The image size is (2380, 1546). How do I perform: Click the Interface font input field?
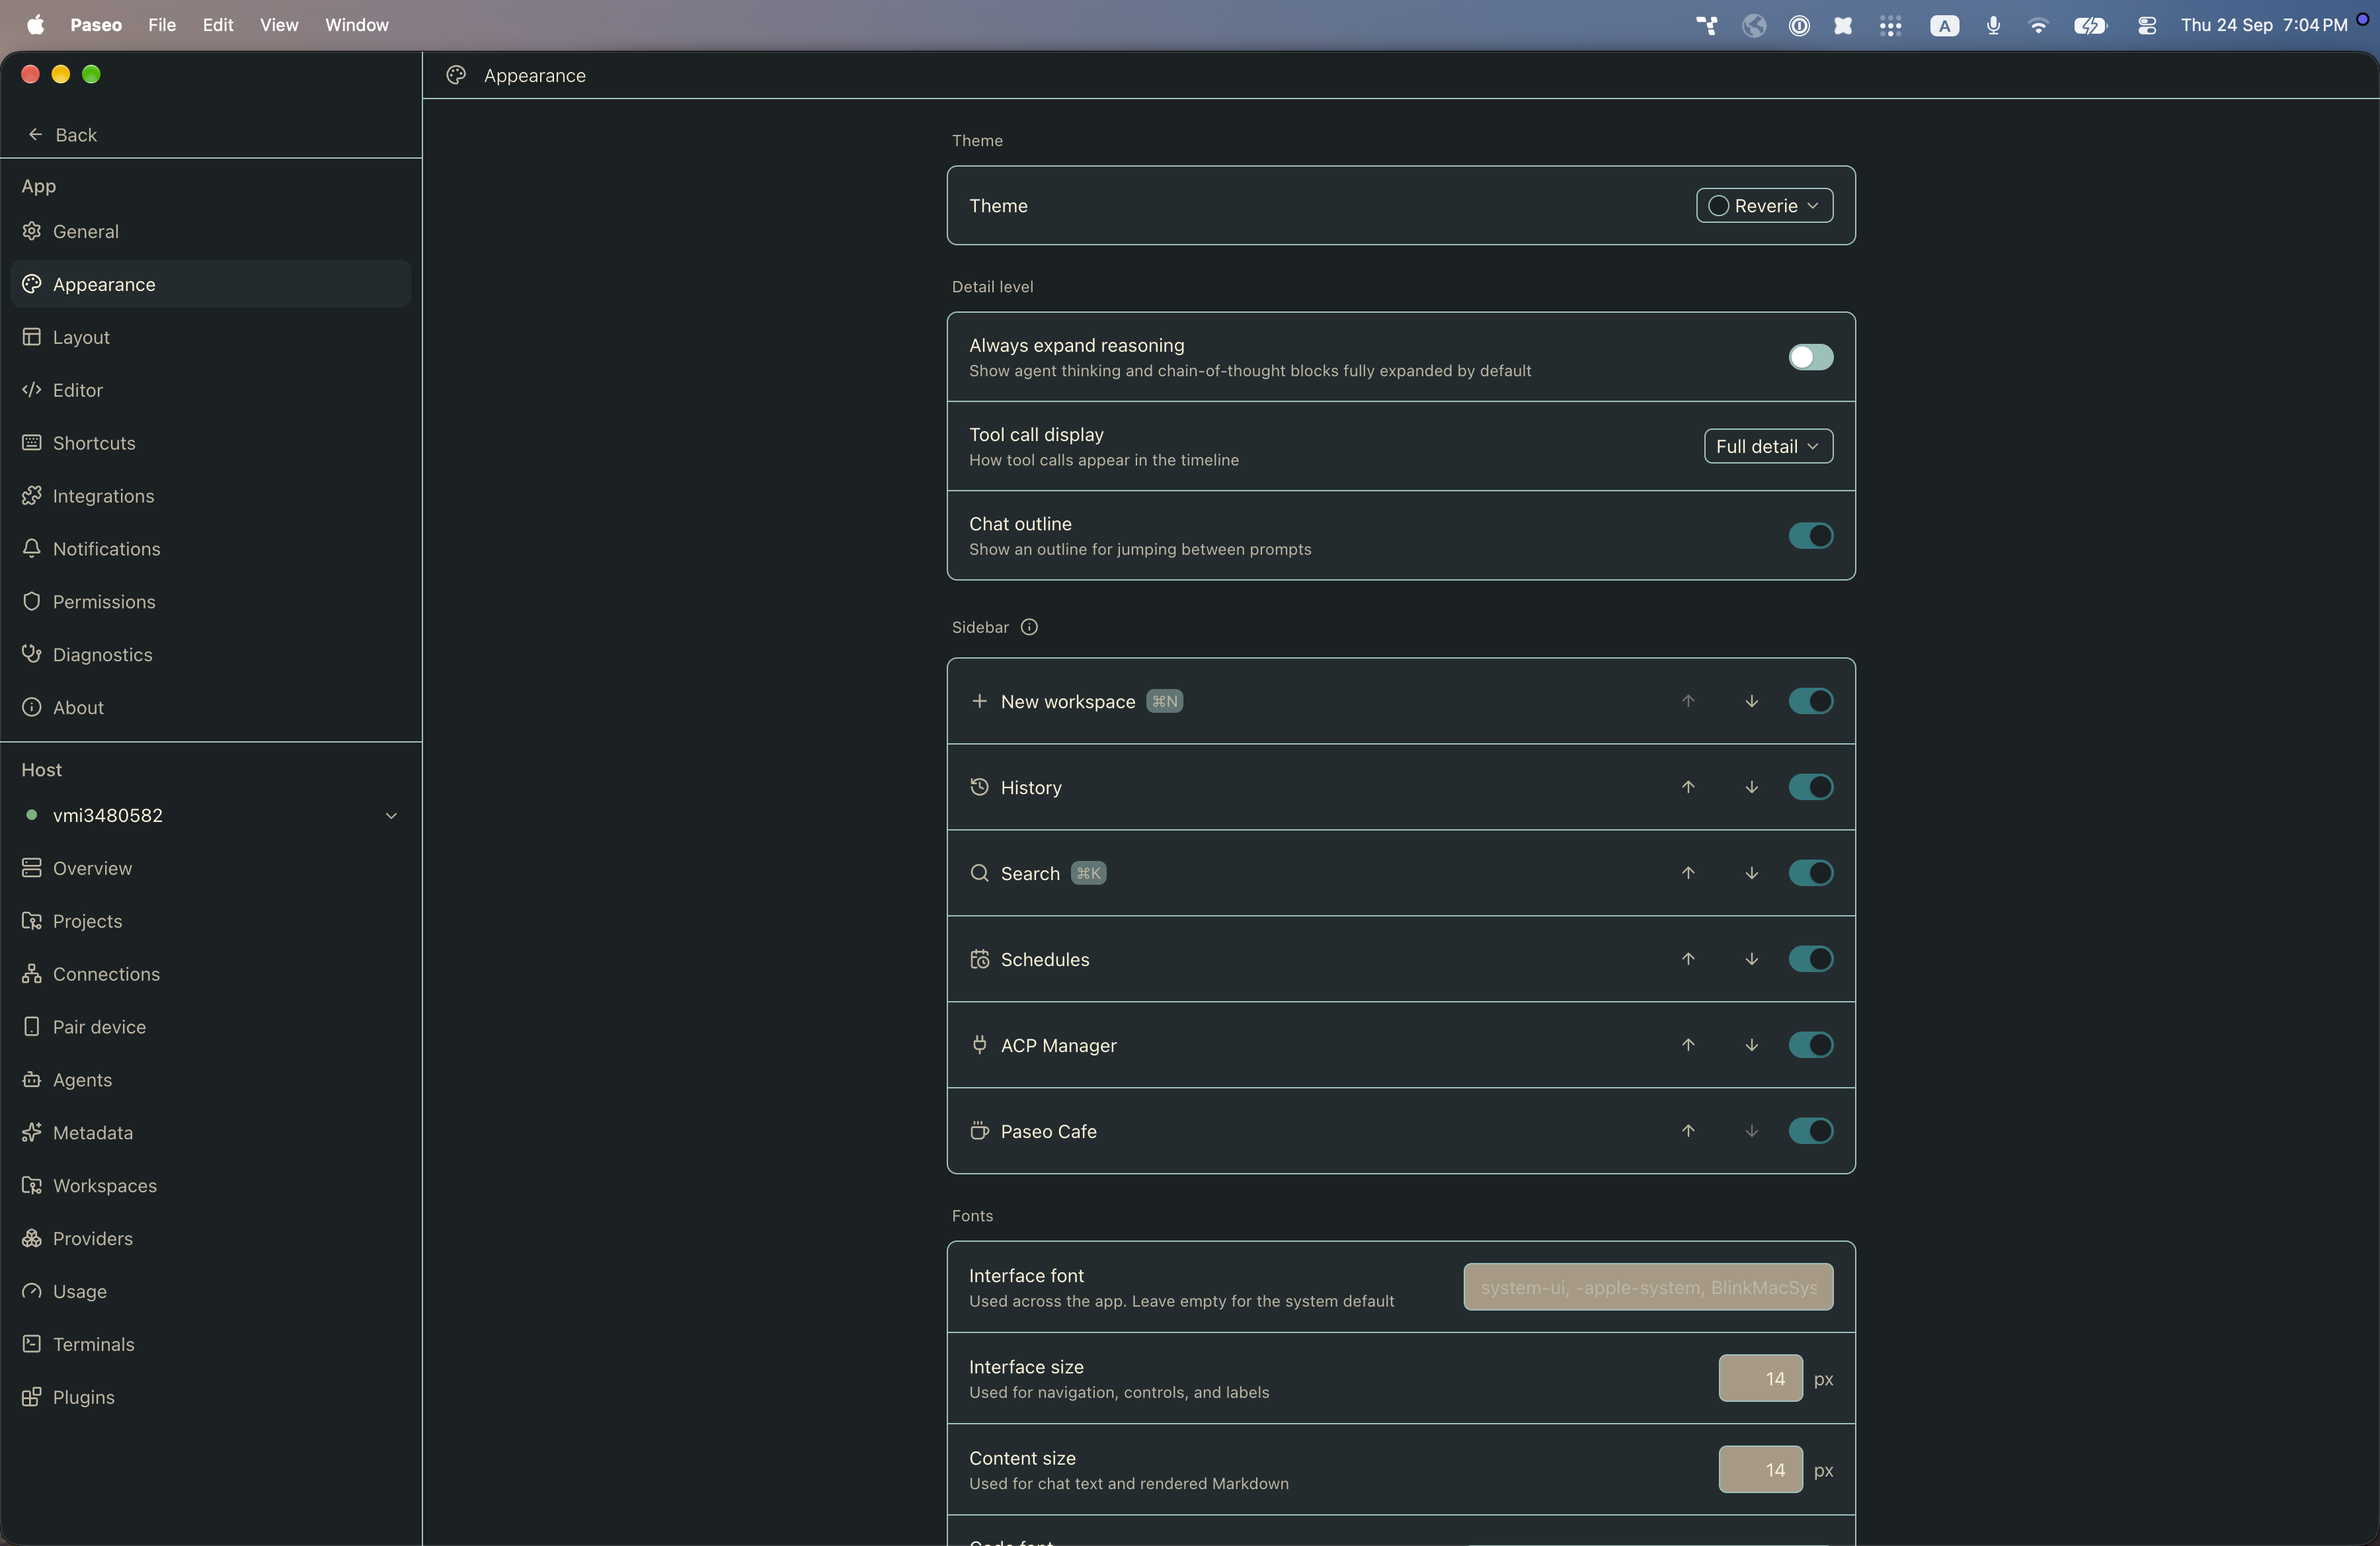(x=1649, y=1287)
